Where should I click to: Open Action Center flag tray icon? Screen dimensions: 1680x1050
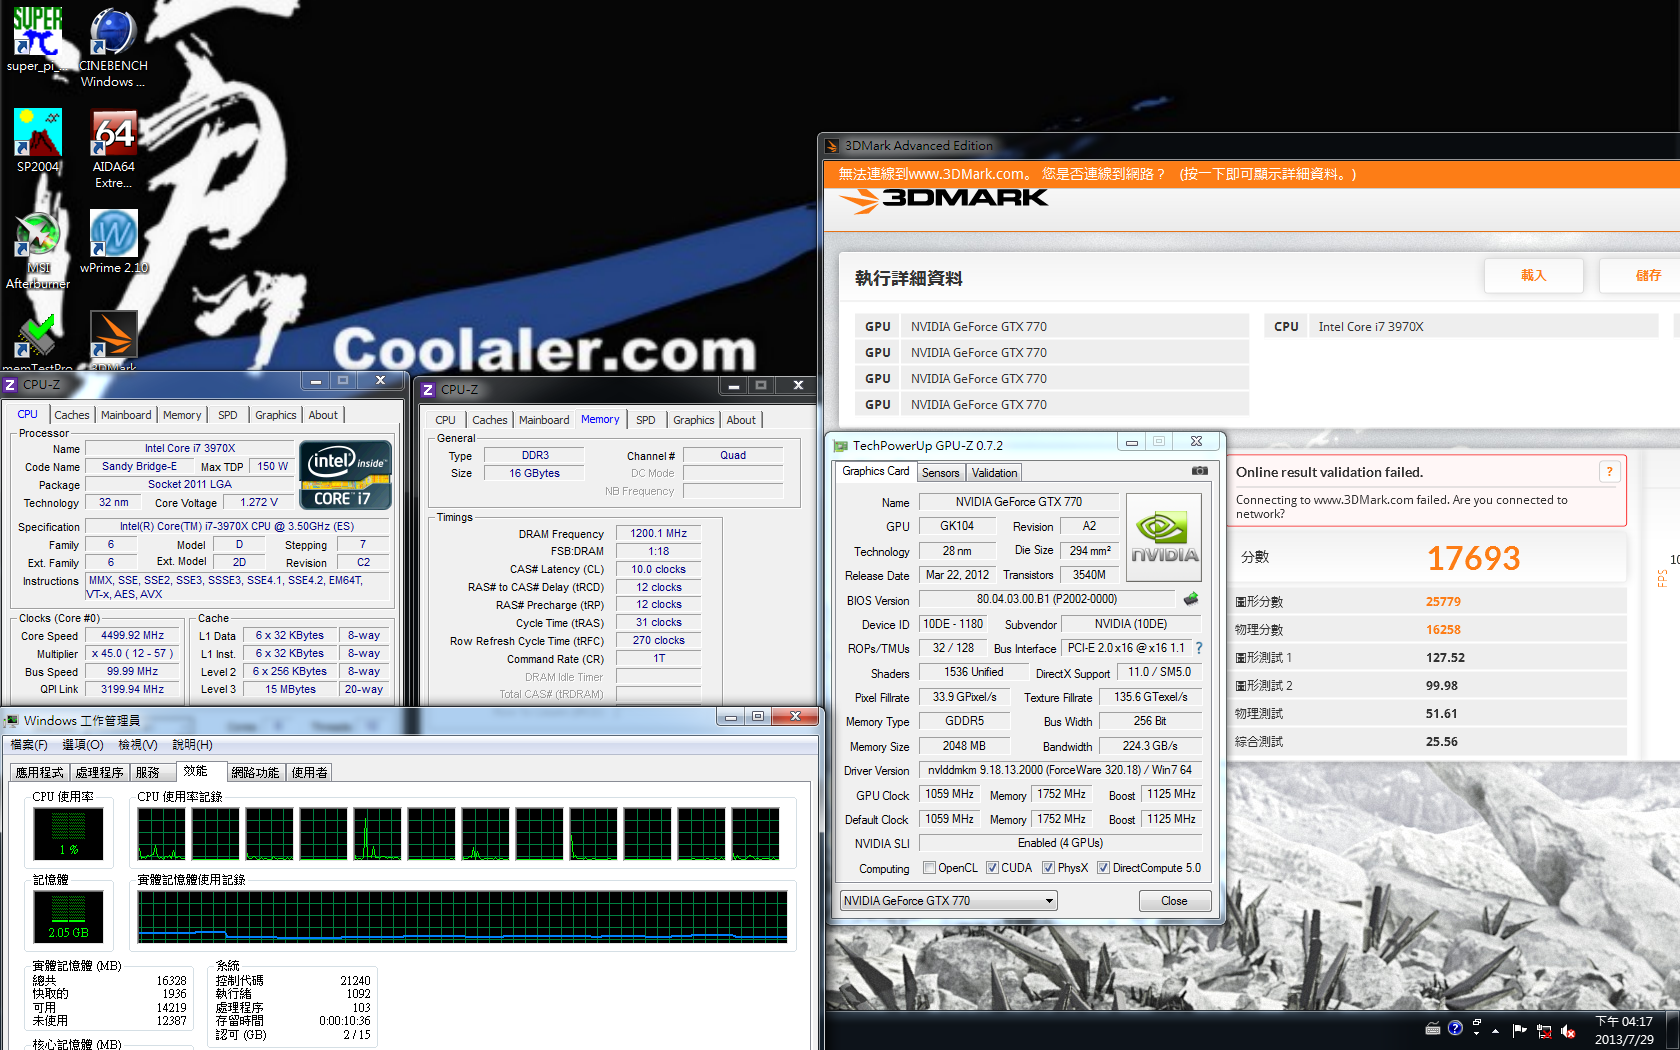tap(1519, 1031)
